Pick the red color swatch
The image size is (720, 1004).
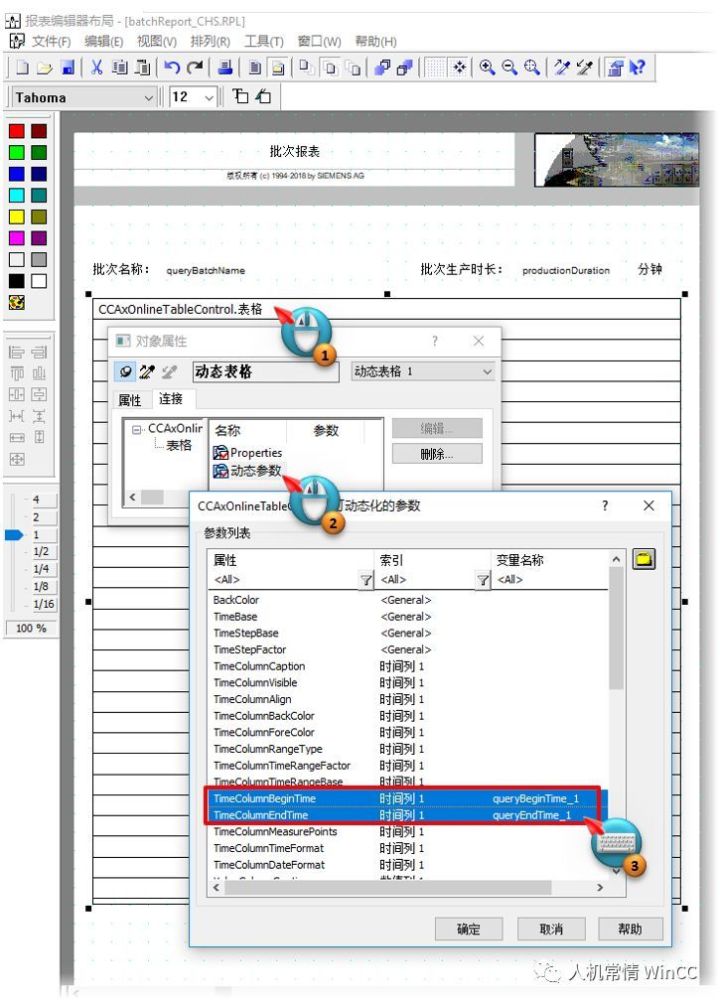[x=17, y=131]
